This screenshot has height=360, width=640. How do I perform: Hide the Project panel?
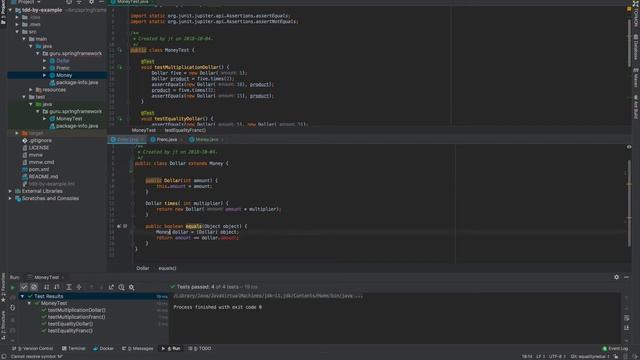click(101, 2)
